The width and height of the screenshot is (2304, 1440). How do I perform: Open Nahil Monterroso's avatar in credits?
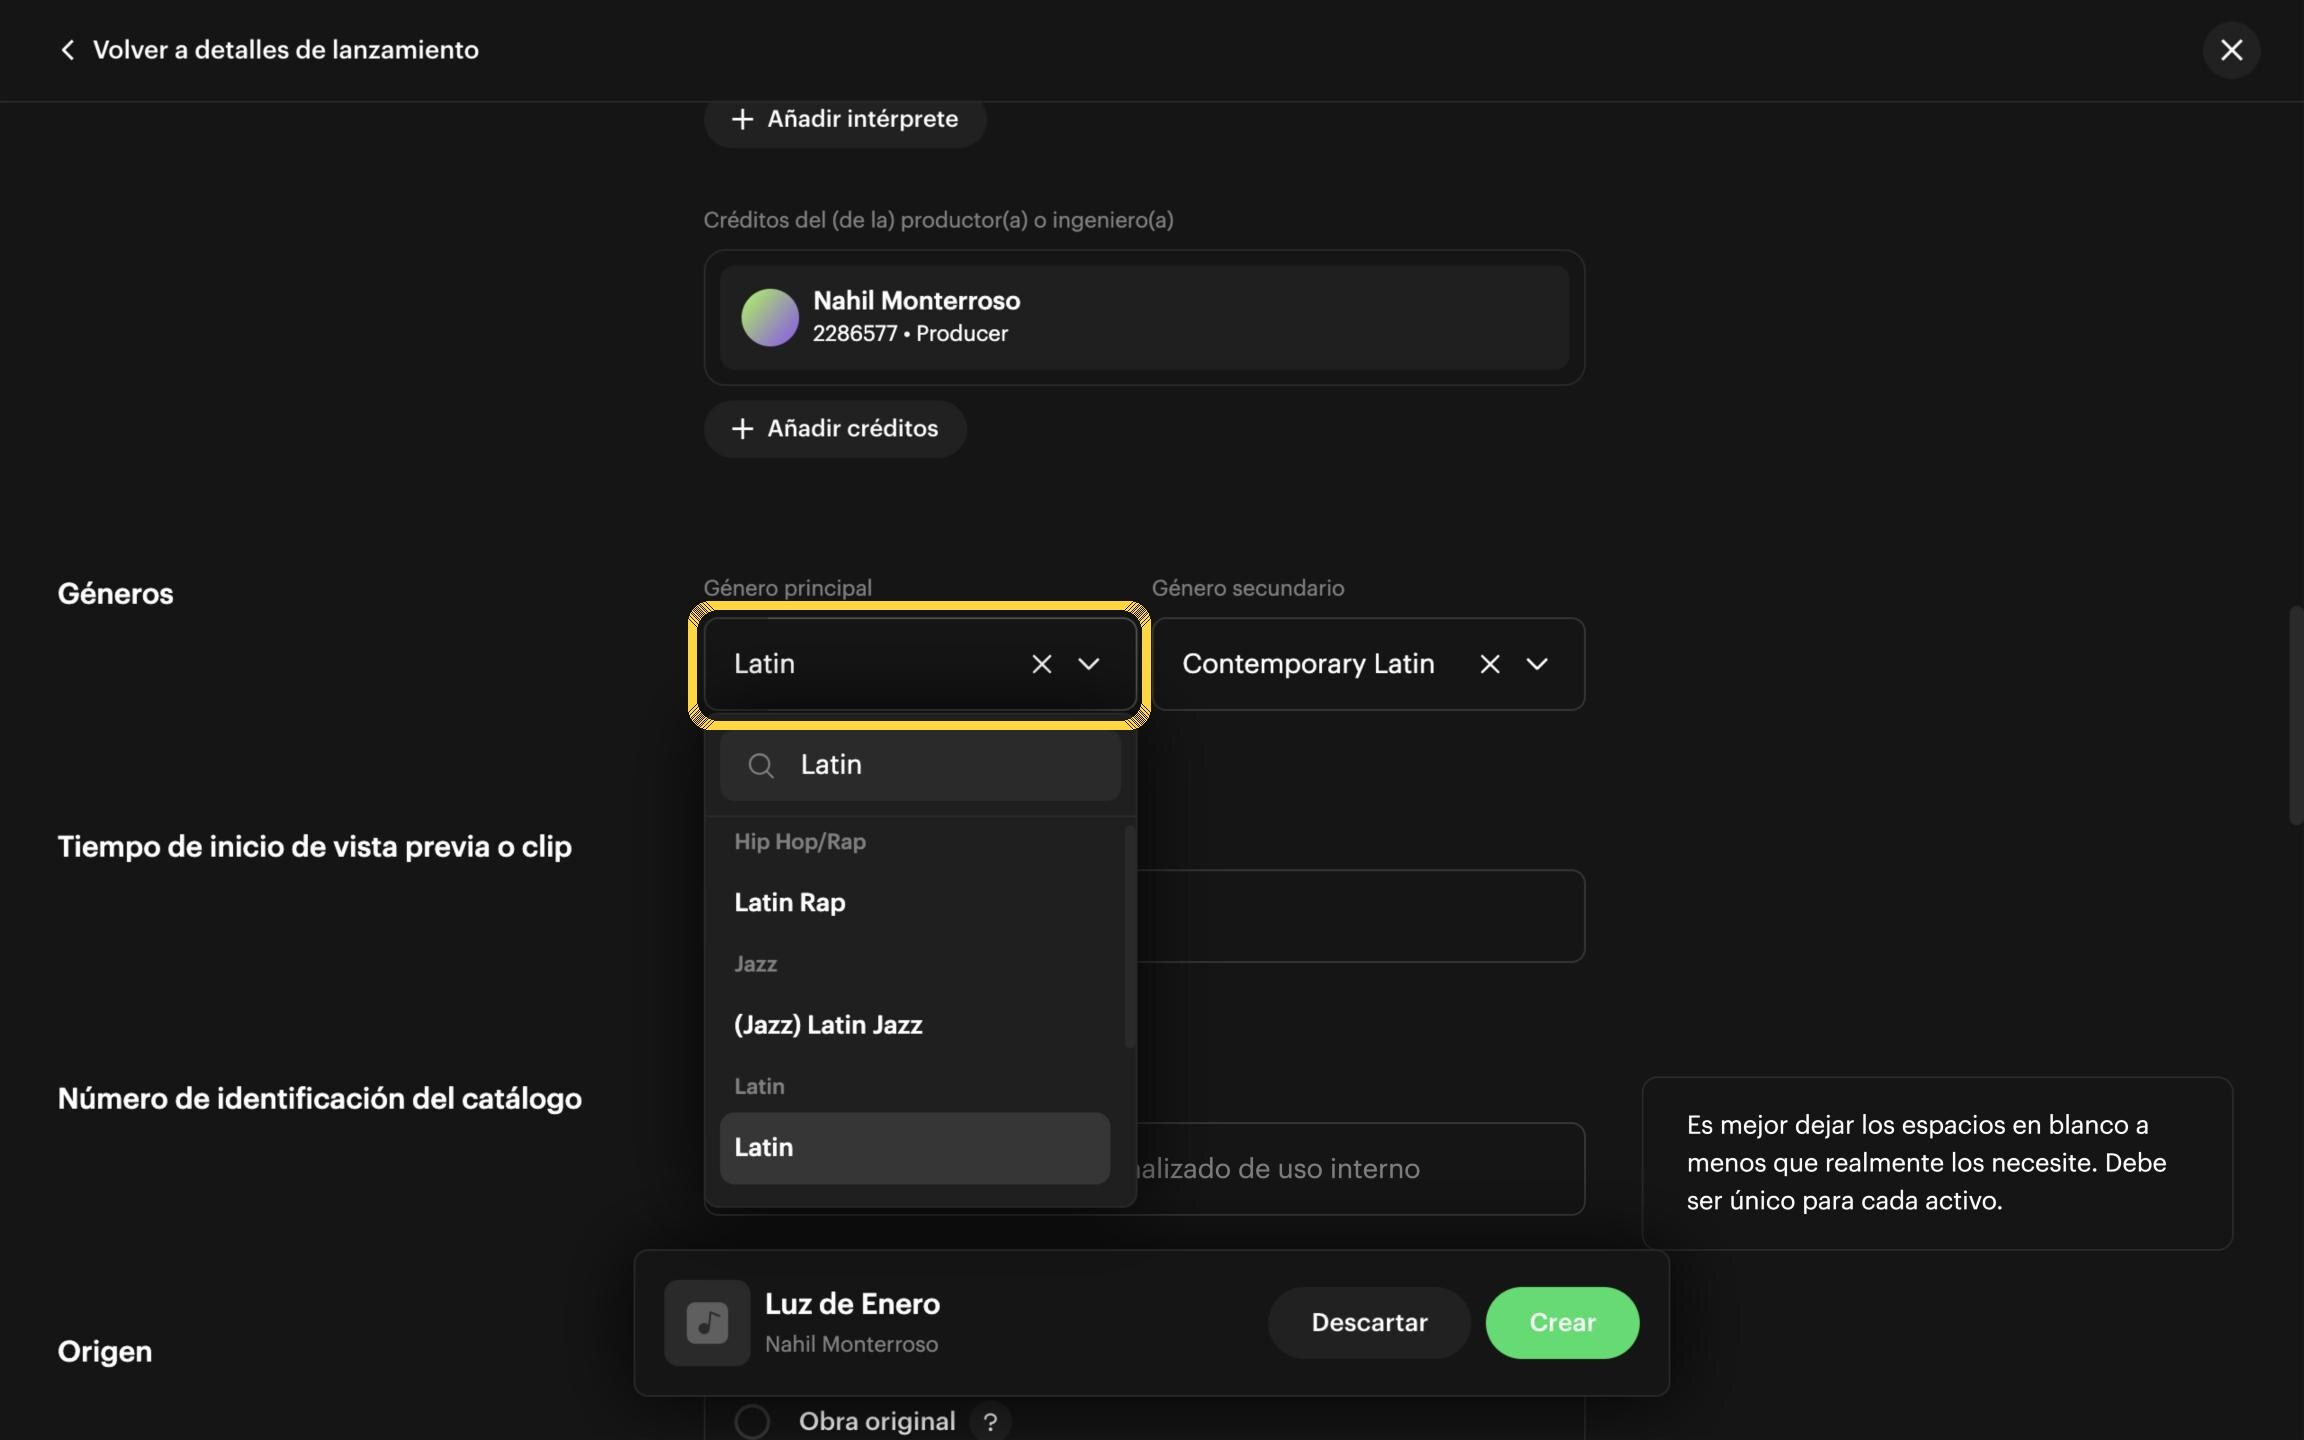(x=769, y=317)
